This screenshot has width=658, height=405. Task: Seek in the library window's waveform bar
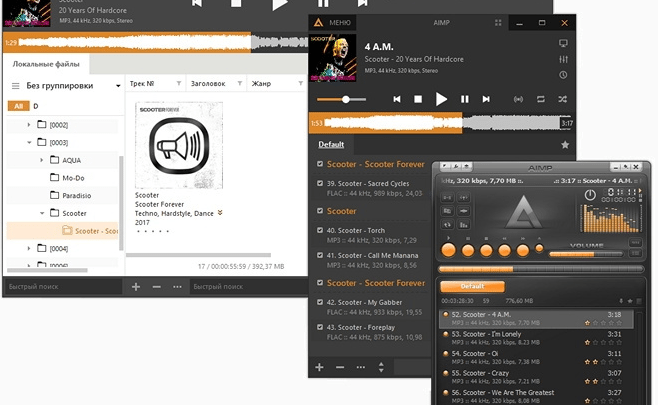tap(155, 42)
